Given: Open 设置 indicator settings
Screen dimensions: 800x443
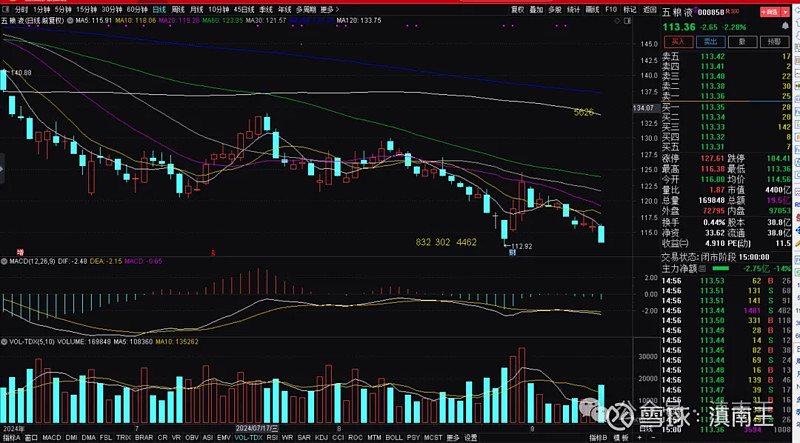Looking at the screenshot, I should (x=470, y=438).
